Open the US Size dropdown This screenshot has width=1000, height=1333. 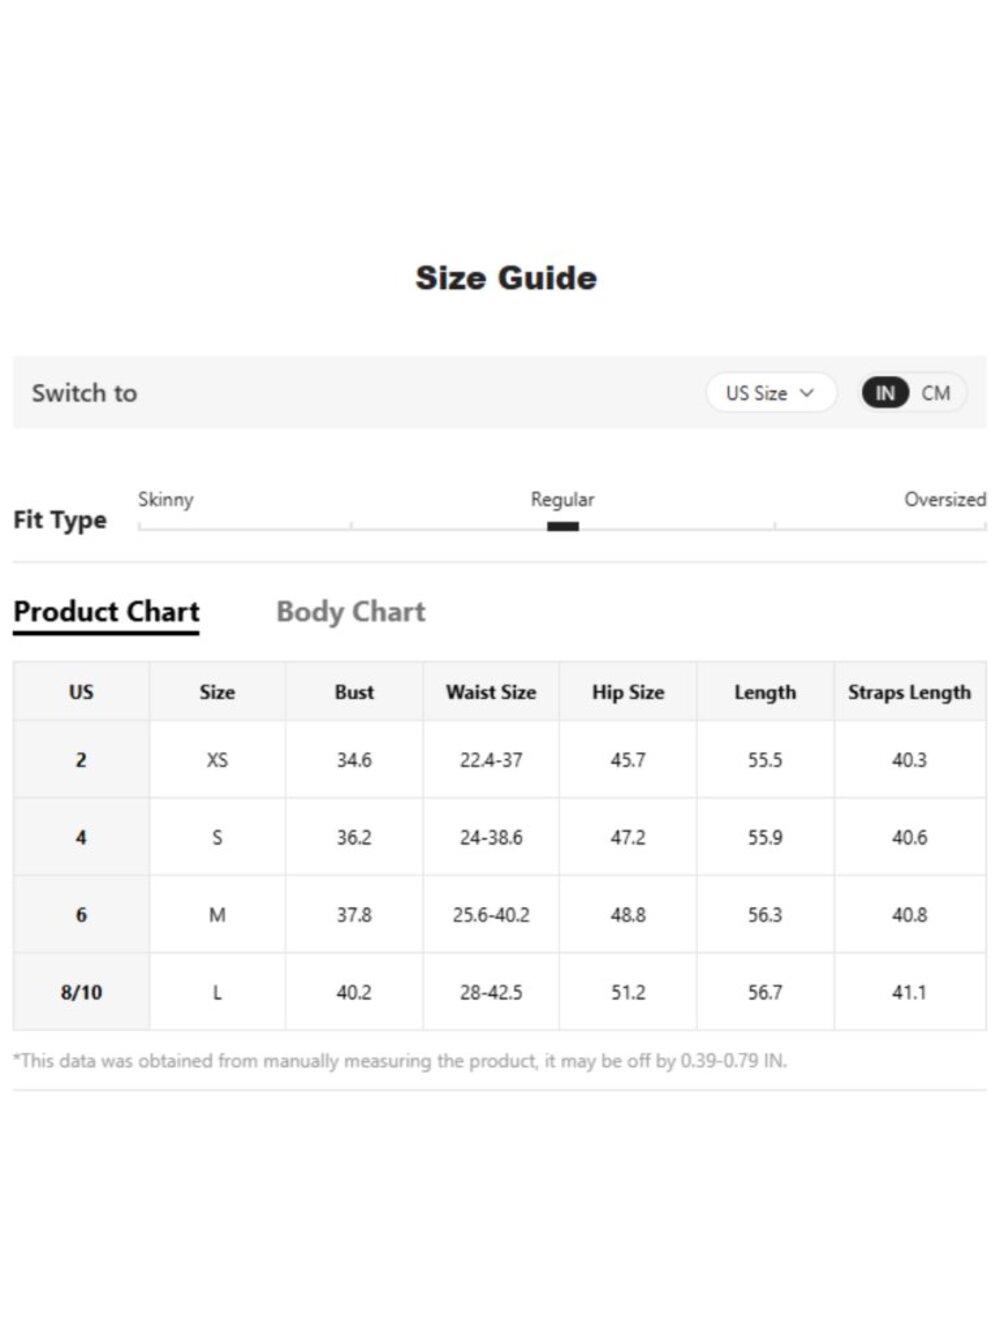click(x=770, y=393)
